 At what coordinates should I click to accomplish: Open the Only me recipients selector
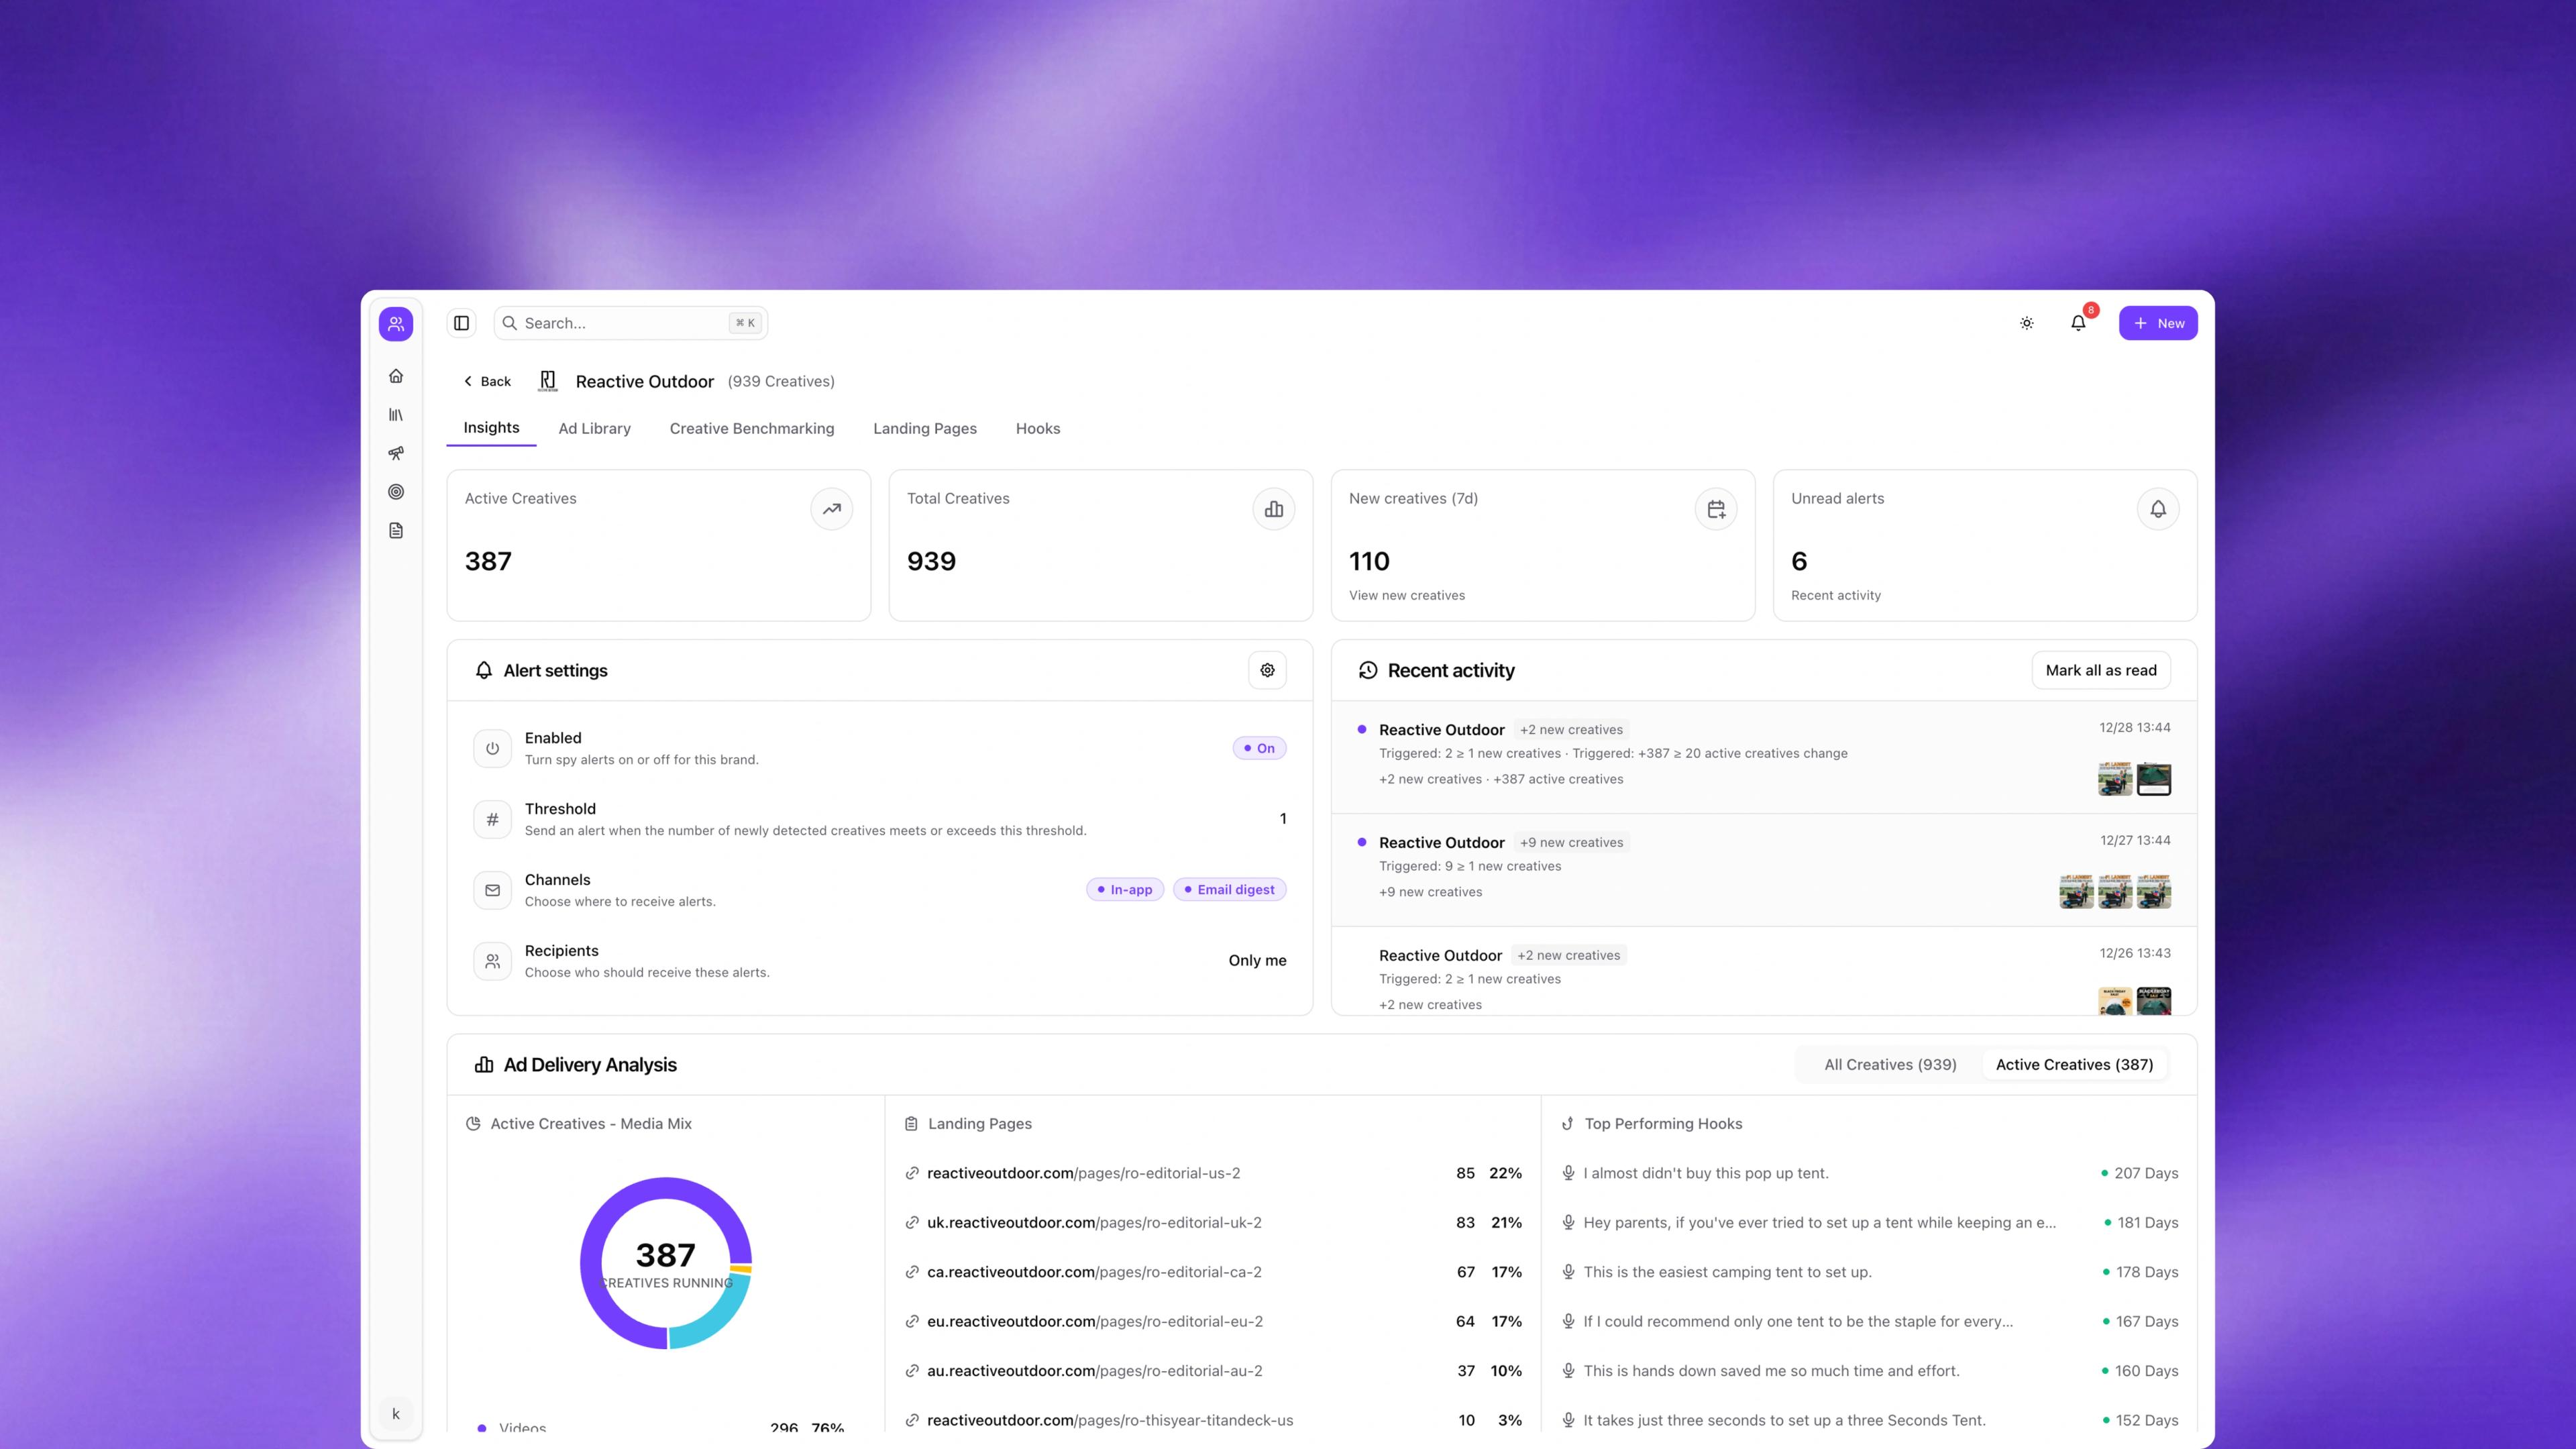pos(1257,960)
